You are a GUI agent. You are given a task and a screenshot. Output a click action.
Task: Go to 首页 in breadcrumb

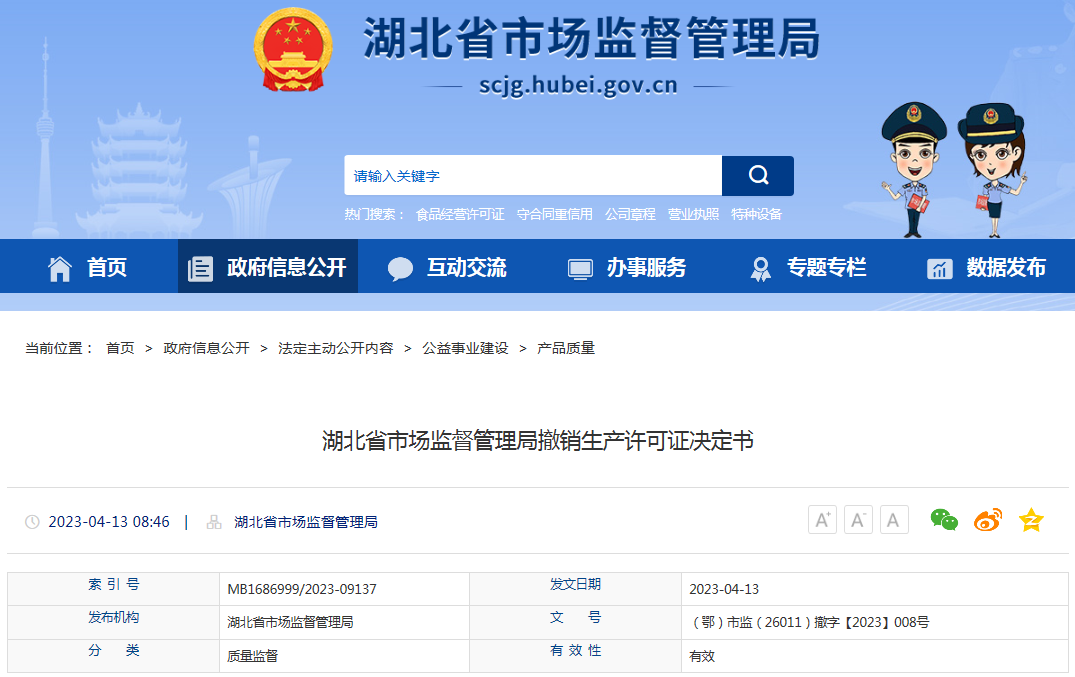coord(120,348)
